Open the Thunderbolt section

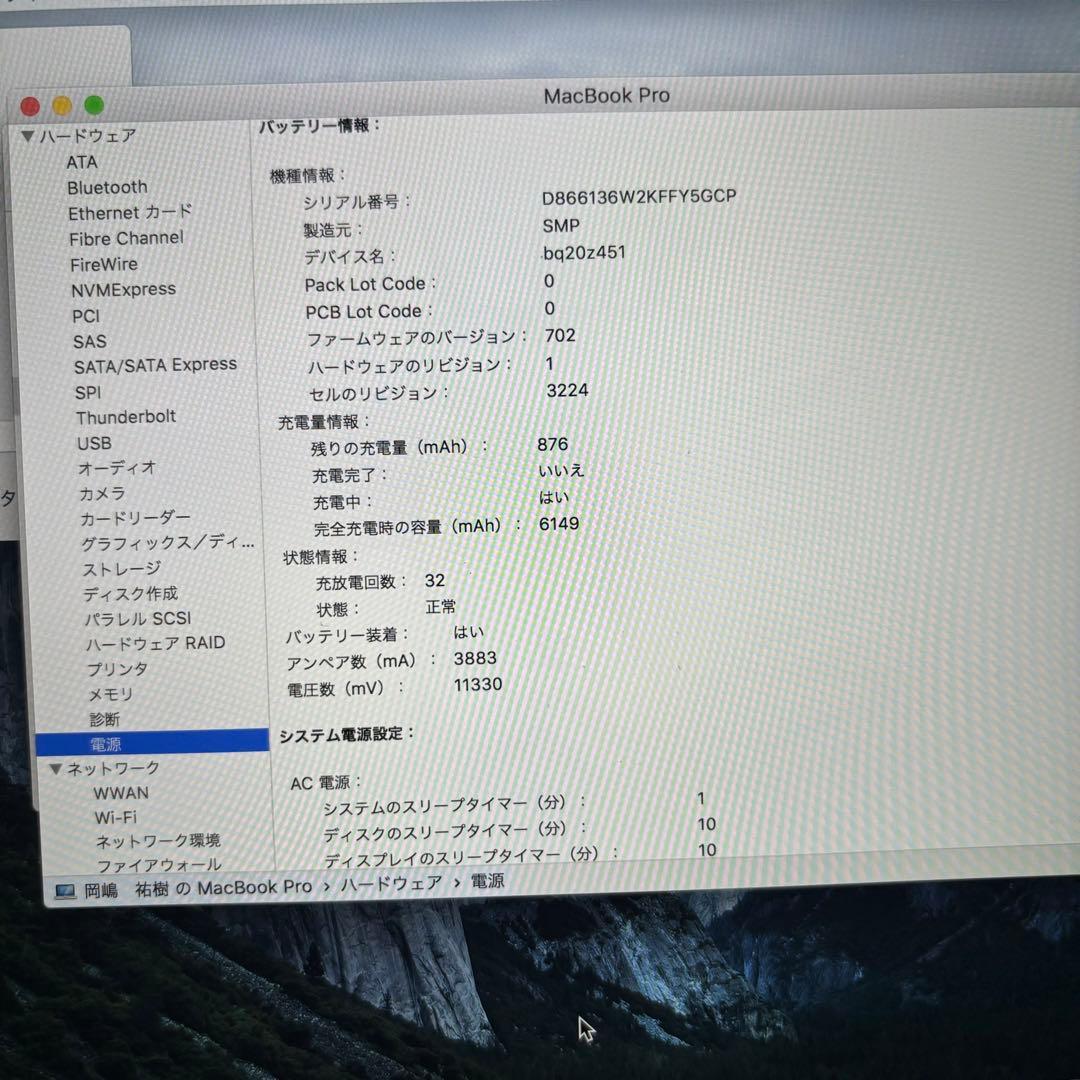click(125, 417)
